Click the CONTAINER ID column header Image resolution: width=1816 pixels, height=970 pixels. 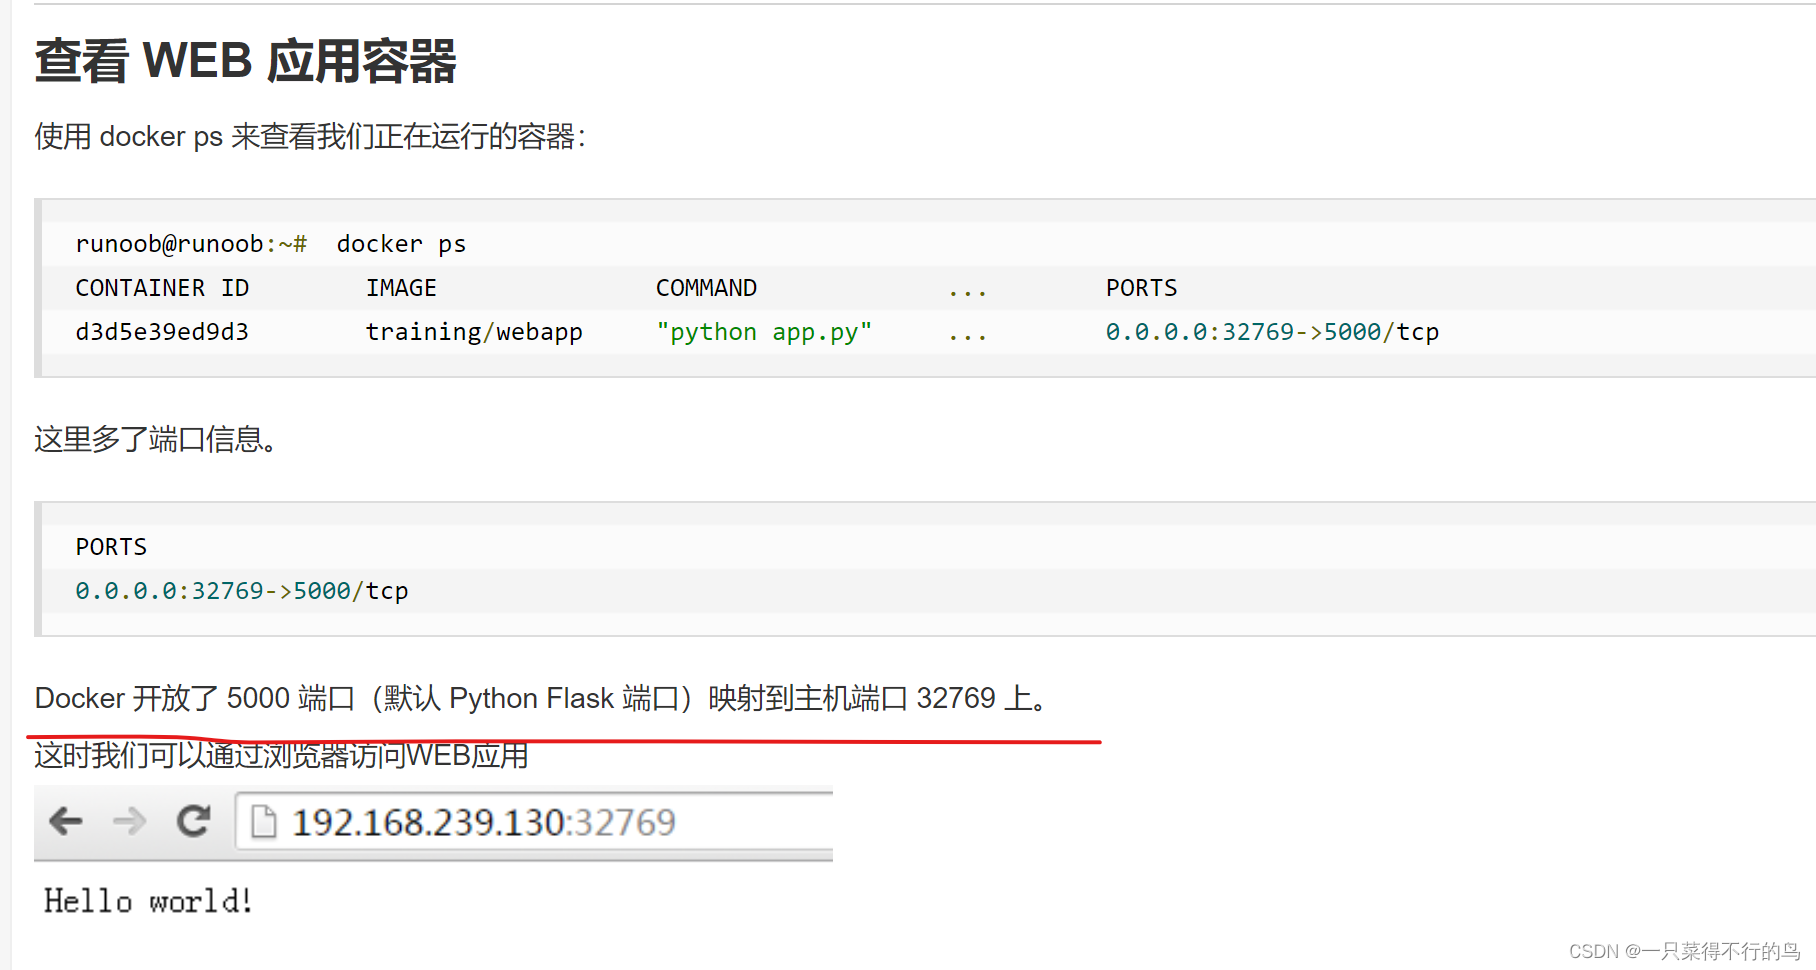coord(162,288)
